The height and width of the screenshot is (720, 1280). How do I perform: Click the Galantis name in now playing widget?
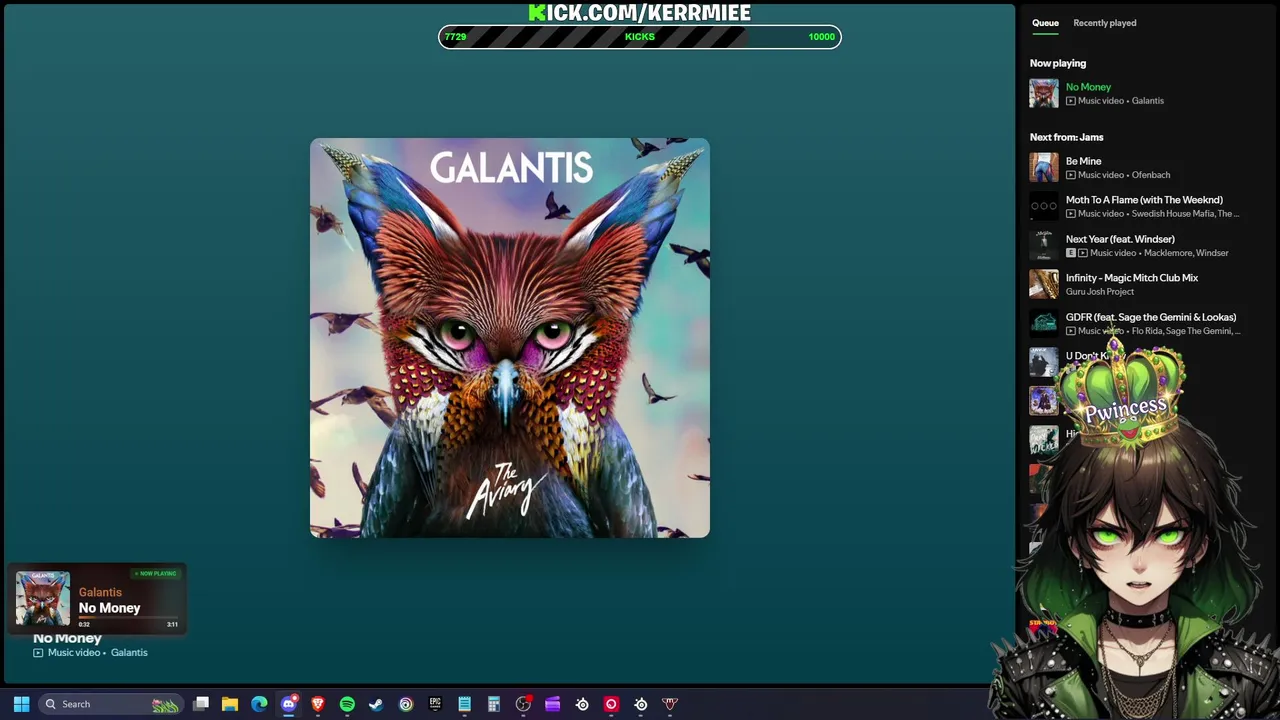100,592
